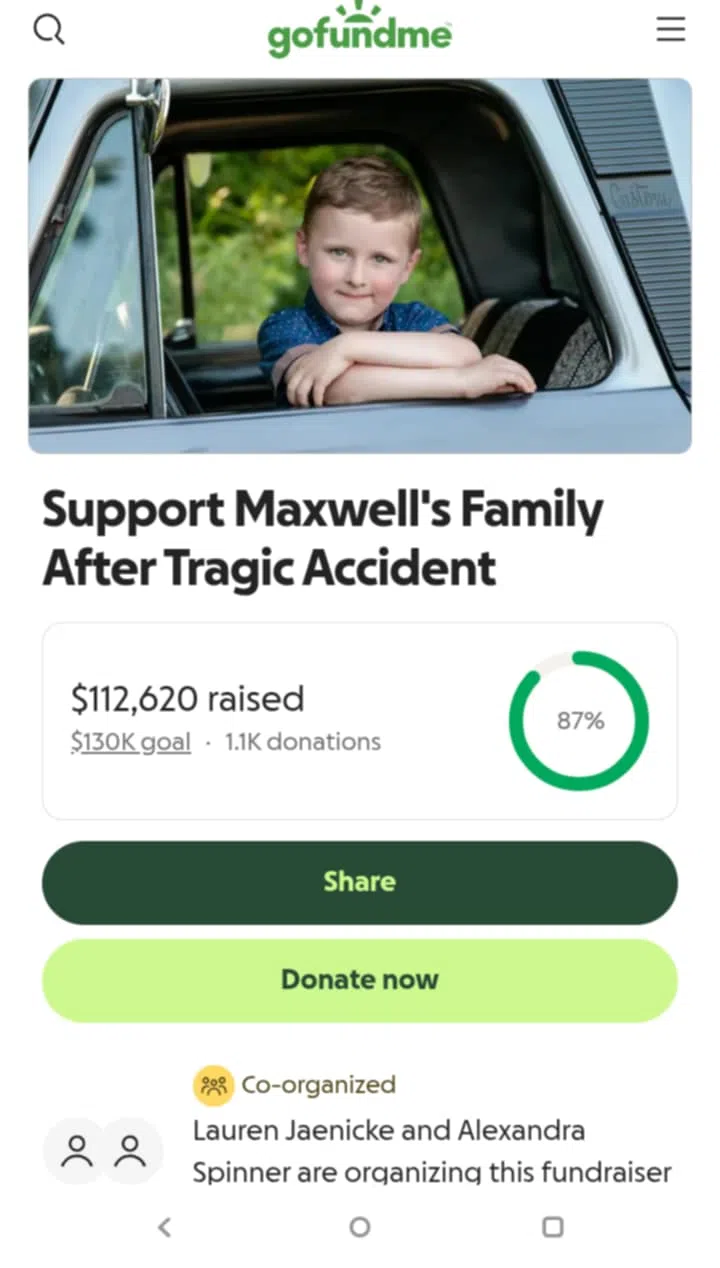Screen dimensions: 720x1268
Task: Tap the second organizer avatar
Action: (130, 1151)
